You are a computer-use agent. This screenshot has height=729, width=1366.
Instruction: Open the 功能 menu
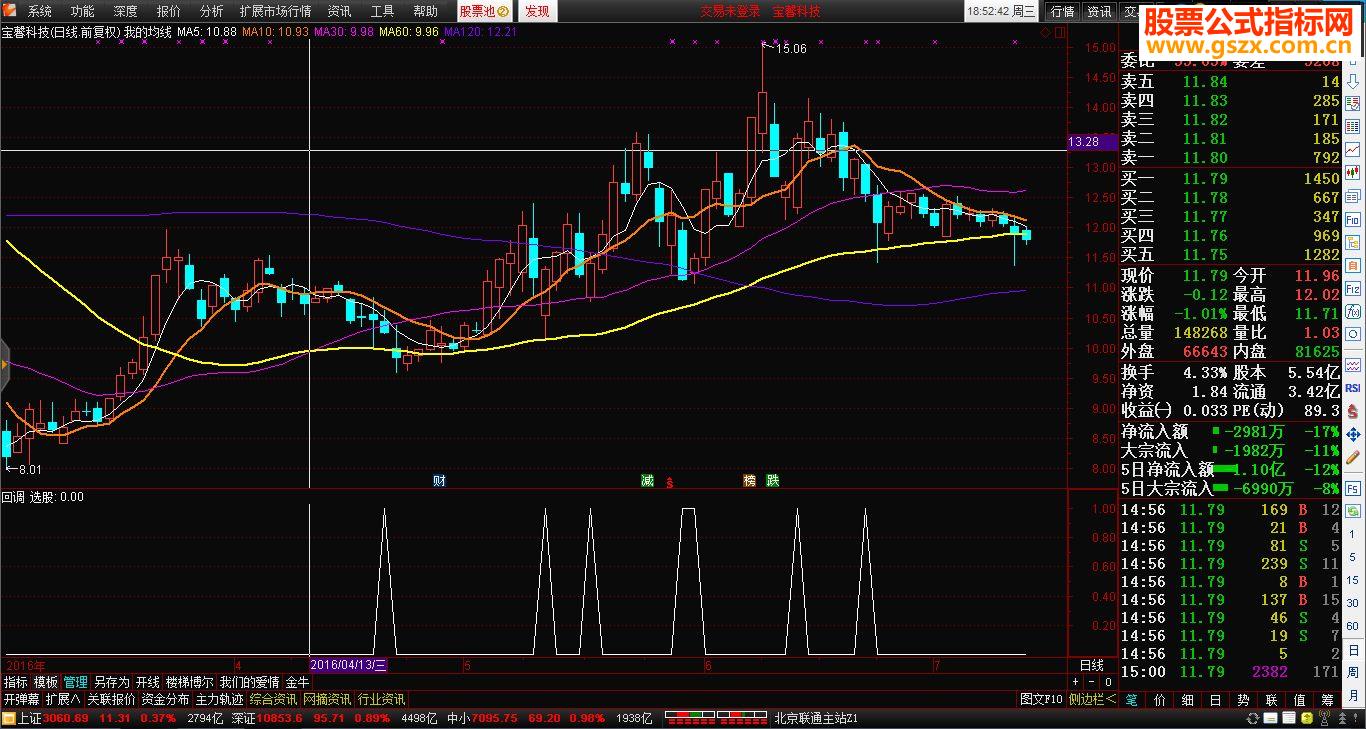pos(83,11)
